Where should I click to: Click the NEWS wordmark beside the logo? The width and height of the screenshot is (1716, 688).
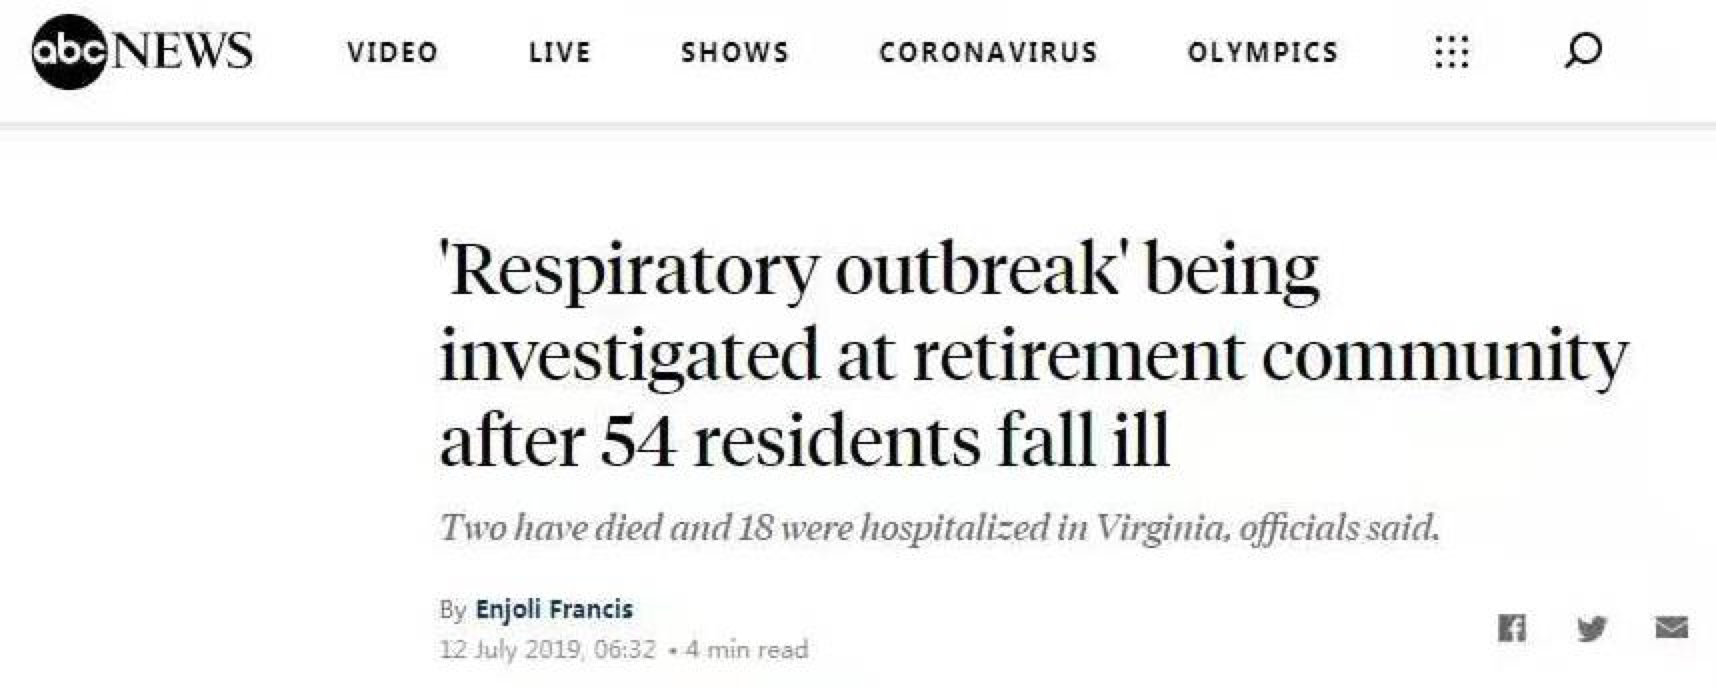coord(184,51)
